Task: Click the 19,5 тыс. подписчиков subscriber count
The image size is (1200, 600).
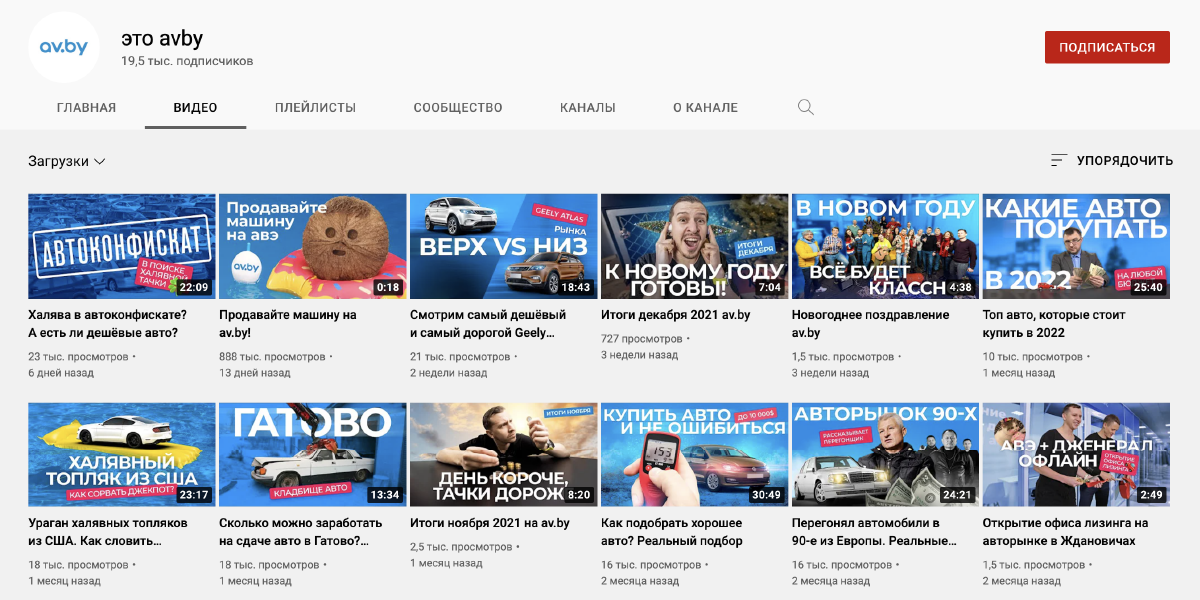Action: 187,61
